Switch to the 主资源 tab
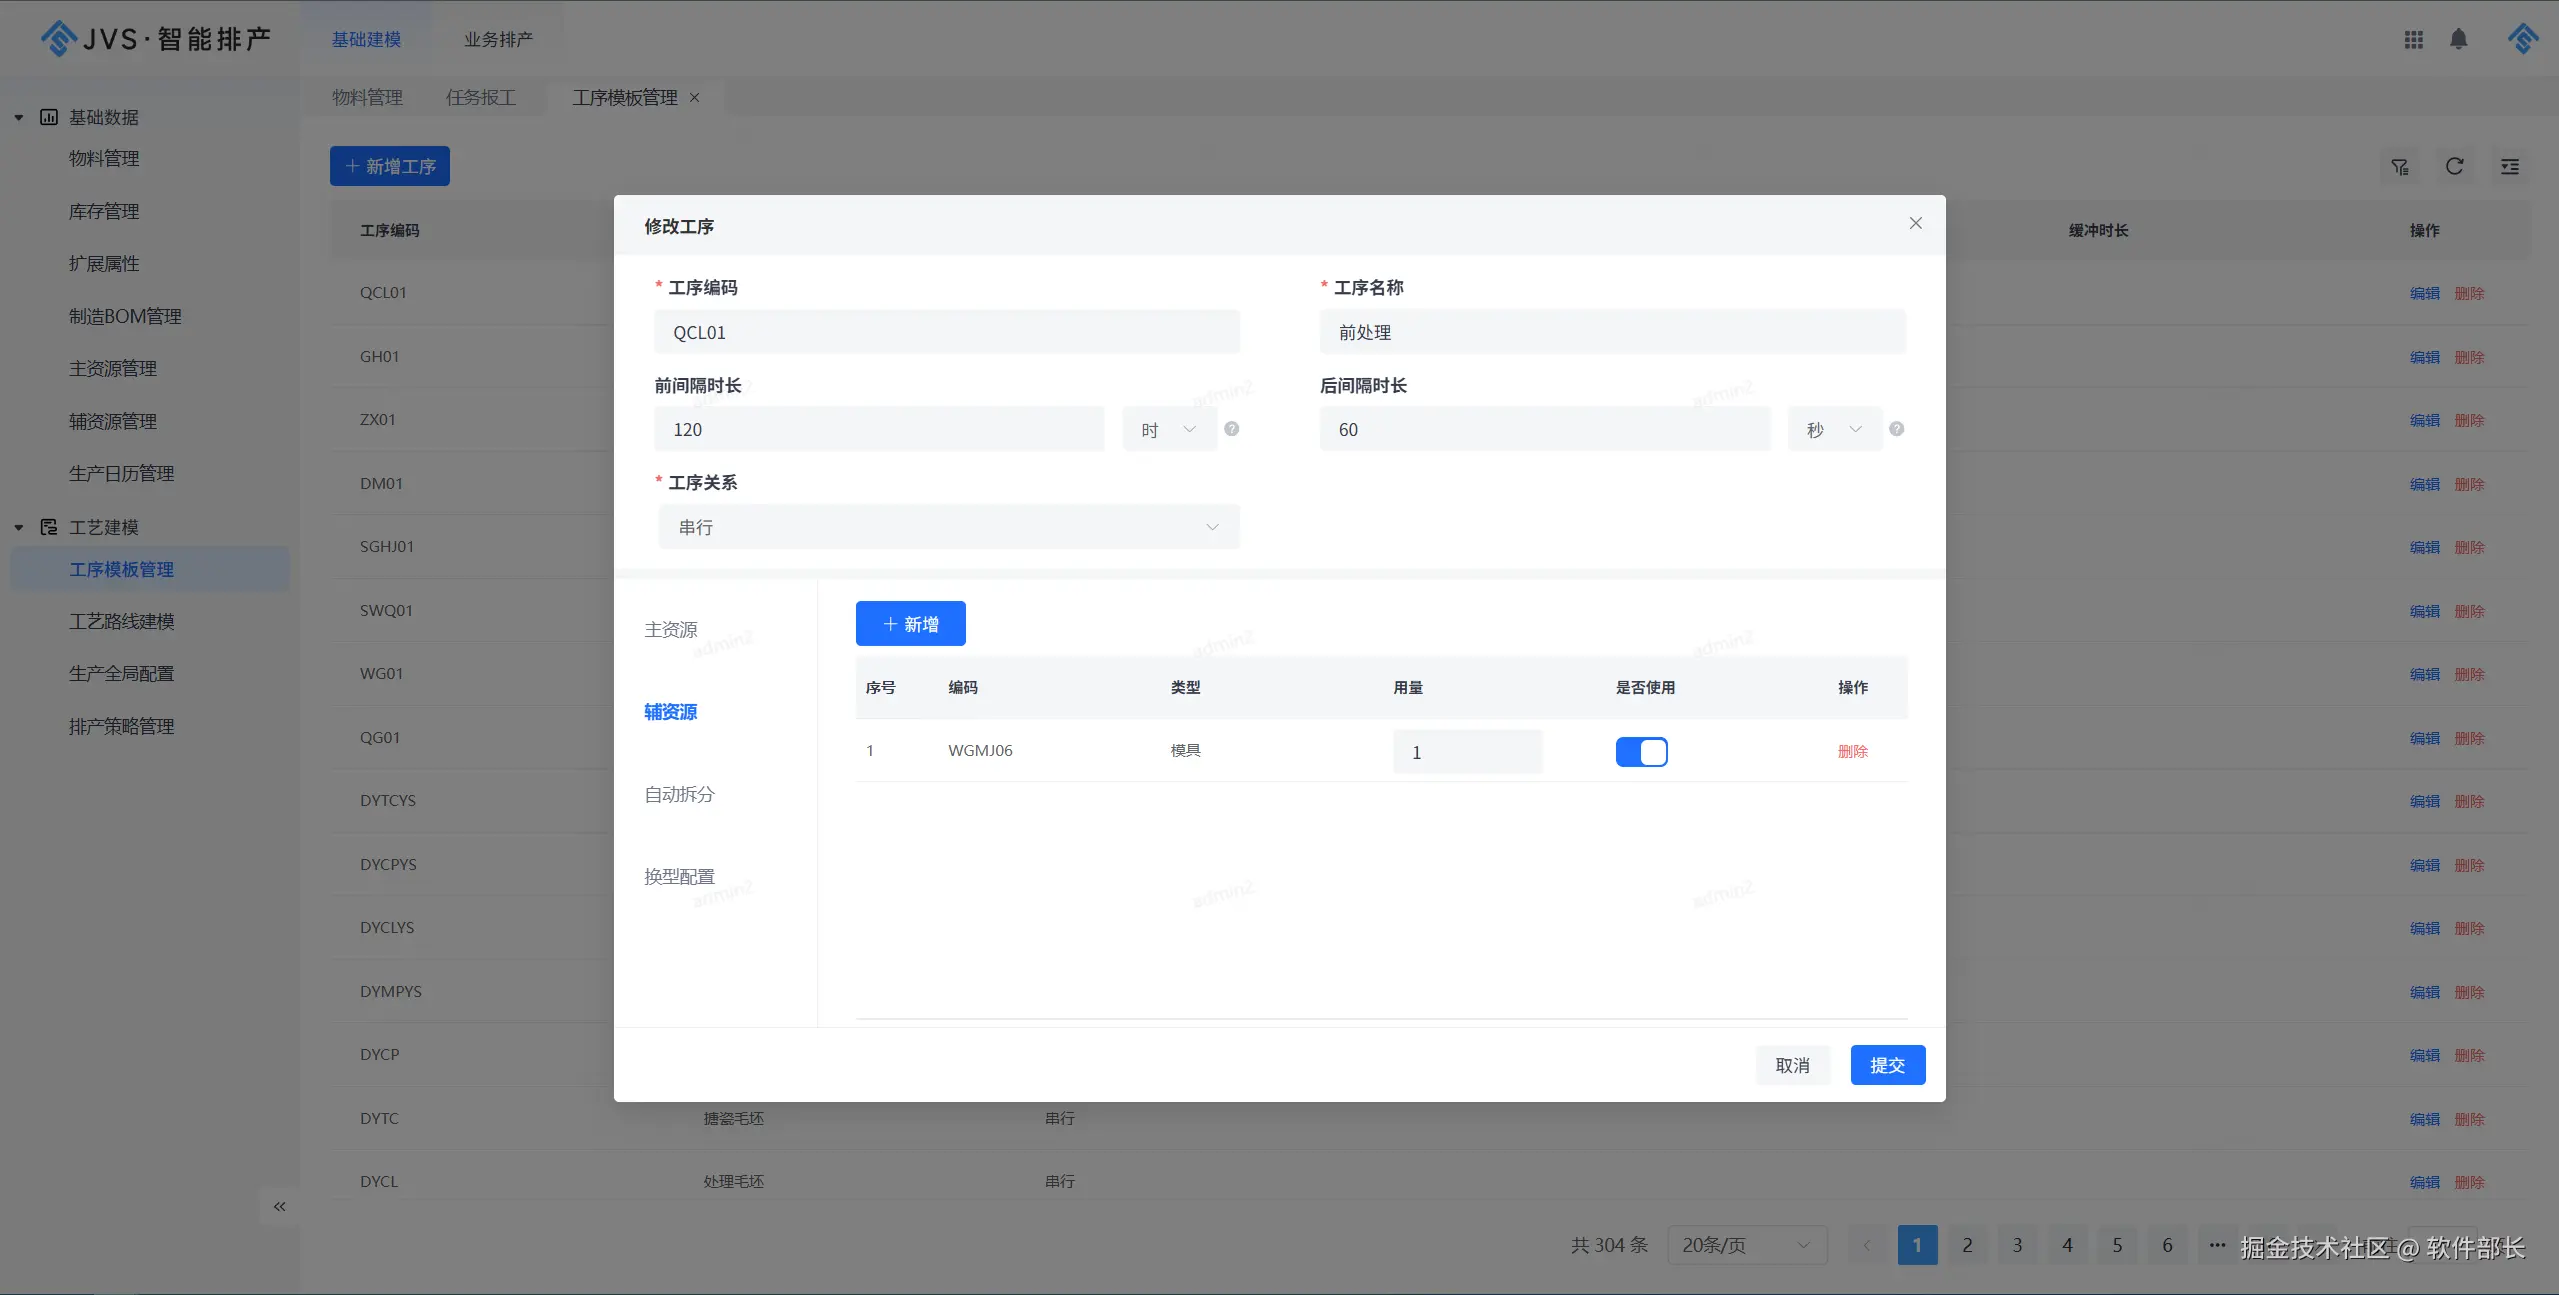 [x=671, y=630]
